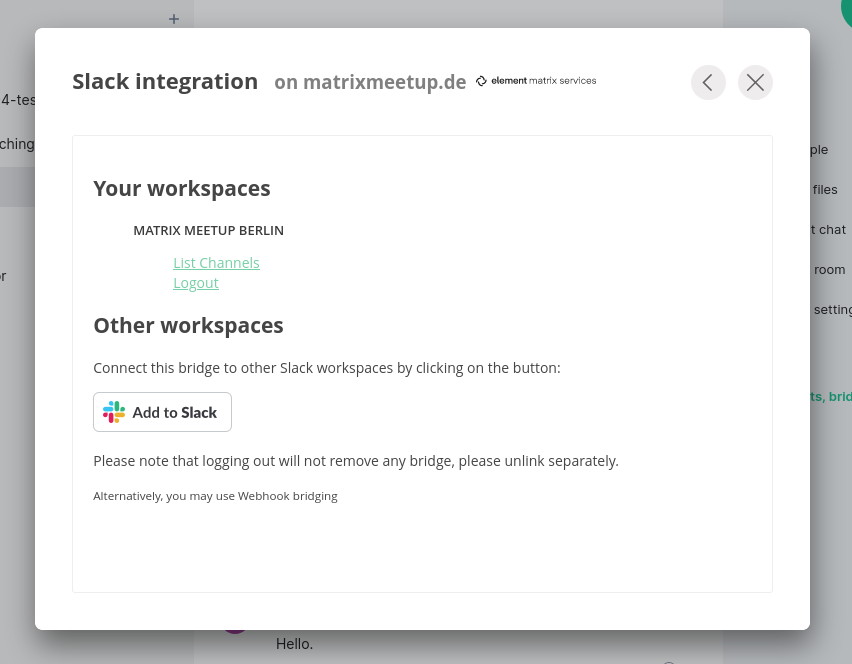Click the green badge in the top-right corner
The image size is (852, 664).
tap(846, 12)
